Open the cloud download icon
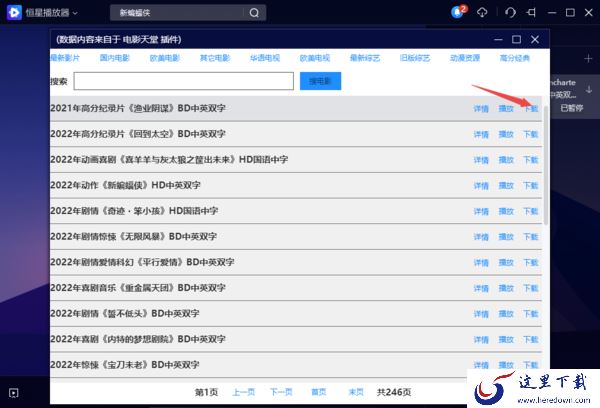This screenshot has width=600, height=408. pyautogui.click(x=482, y=13)
